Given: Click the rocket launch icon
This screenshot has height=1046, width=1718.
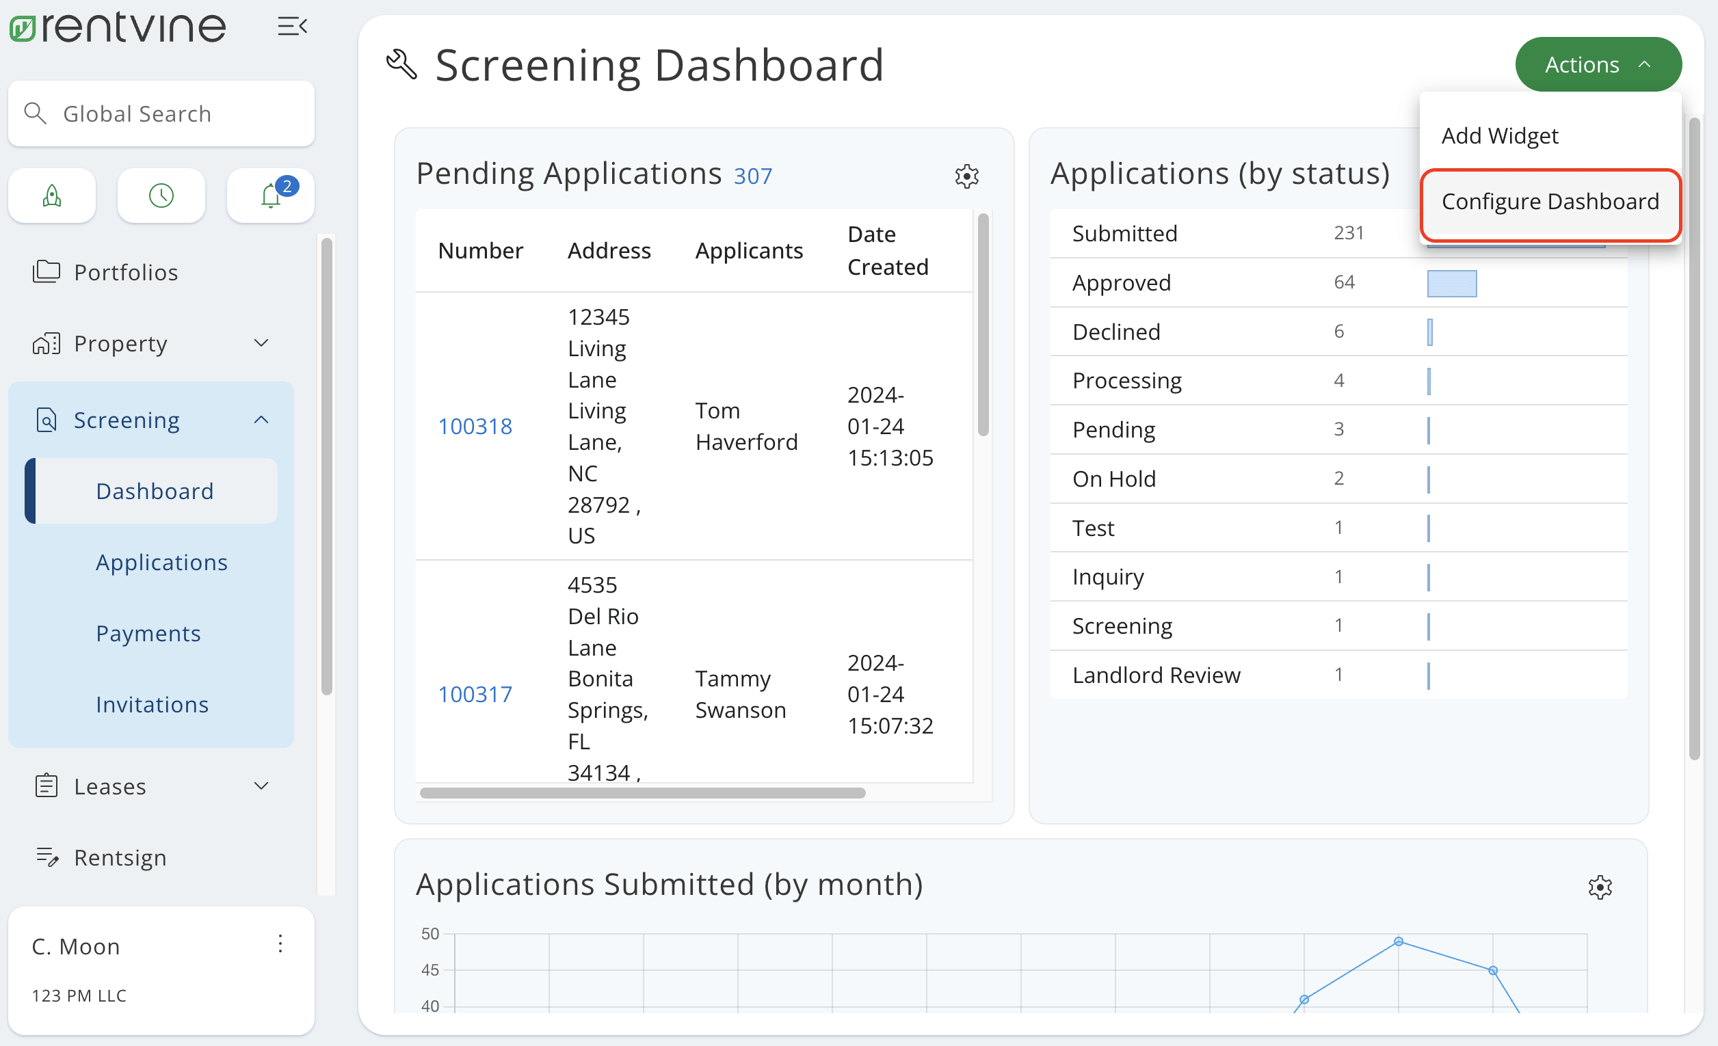Looking at the screenshot, I should click(x=52, y=196).
